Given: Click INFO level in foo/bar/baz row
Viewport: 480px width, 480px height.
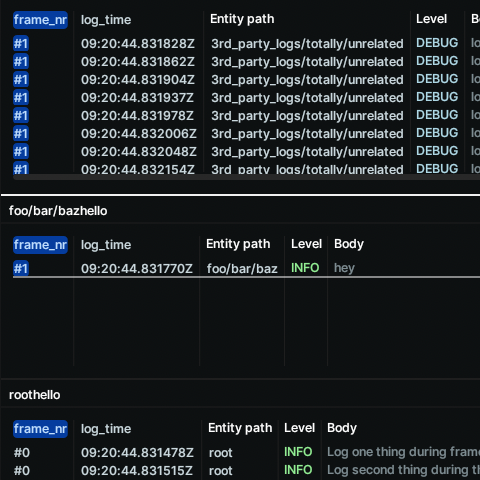Looking at the screenshot, I should click(x=305, y=268).
